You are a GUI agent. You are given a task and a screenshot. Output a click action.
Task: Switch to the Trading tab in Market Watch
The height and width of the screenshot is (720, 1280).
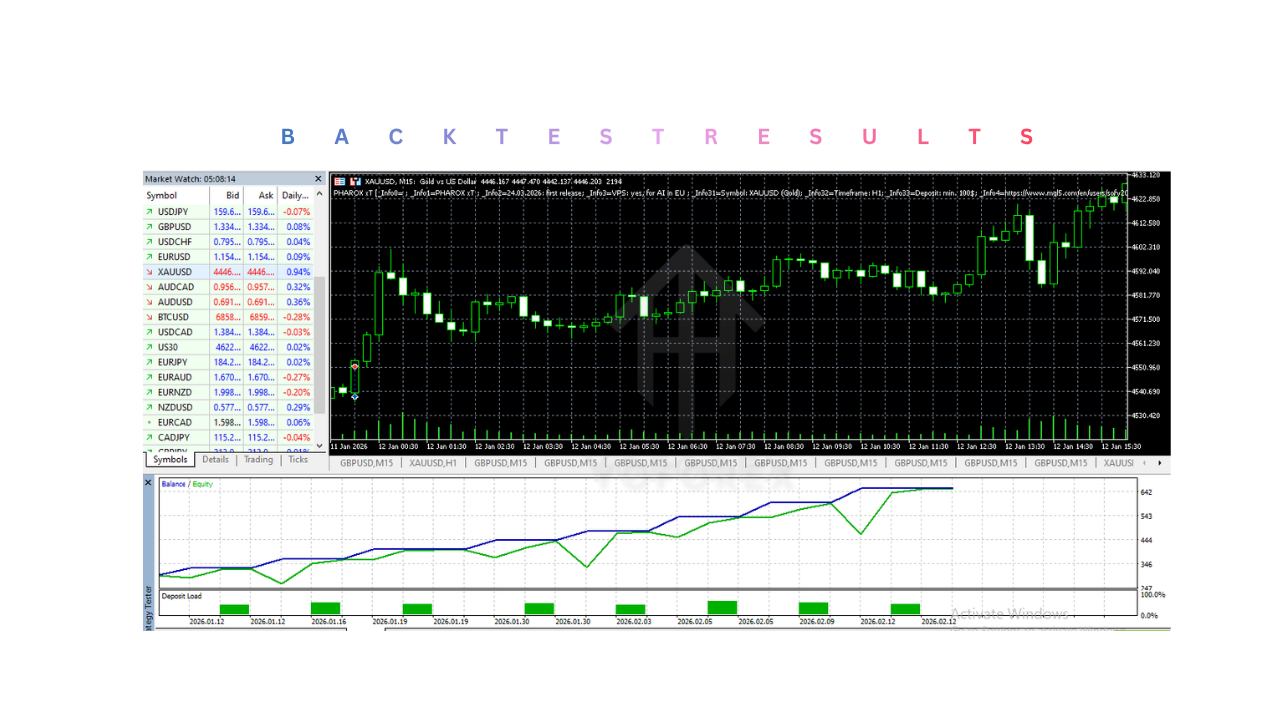258,460
